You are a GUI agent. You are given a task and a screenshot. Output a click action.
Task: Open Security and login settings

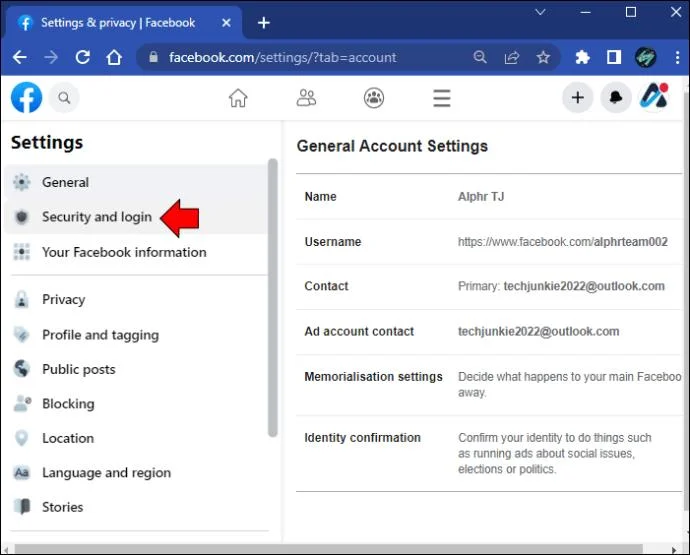(x=135, y=217)
